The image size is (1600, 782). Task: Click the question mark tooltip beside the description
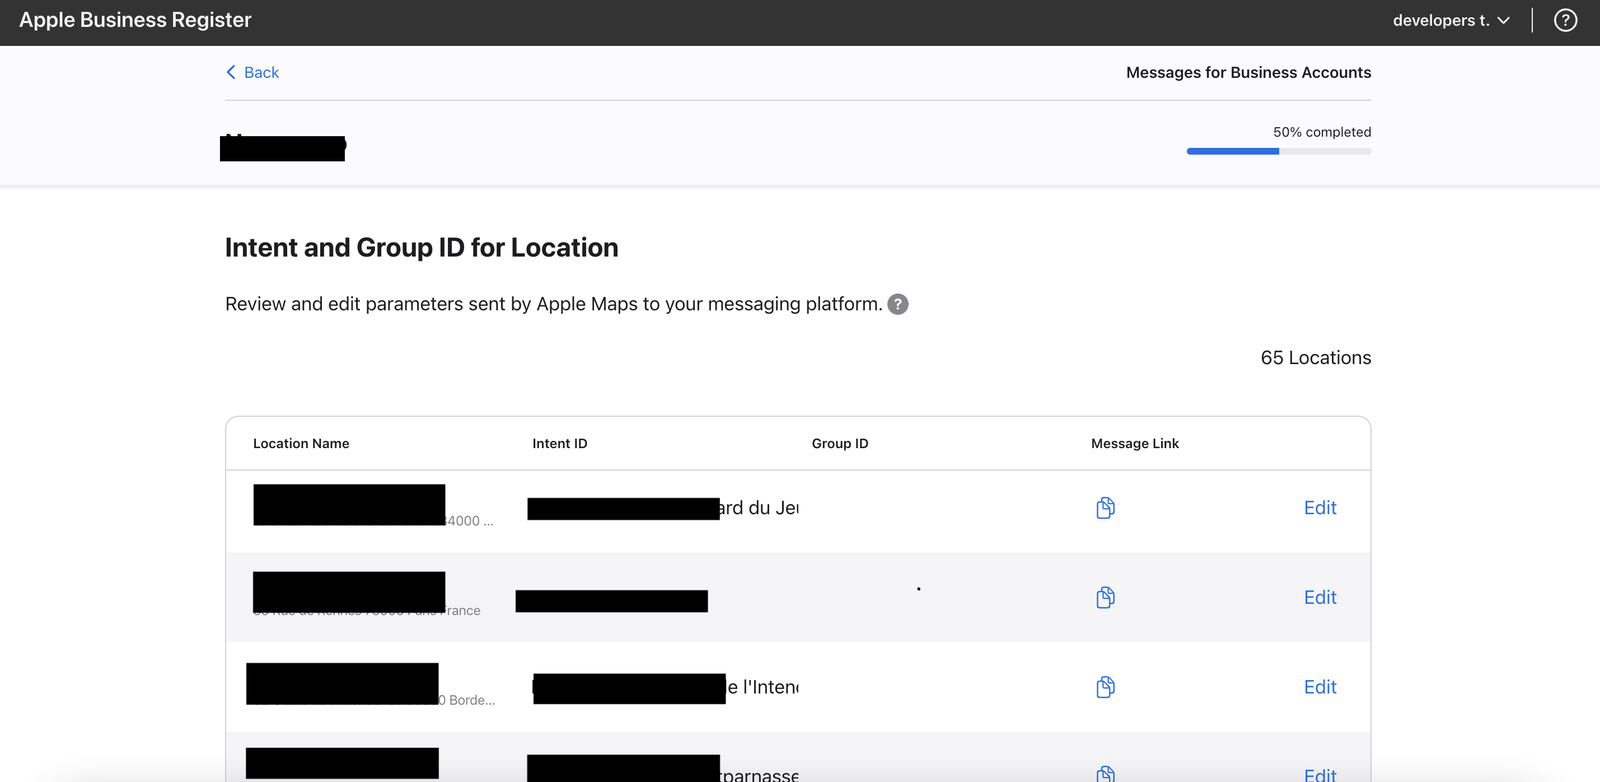[x=898, y=304]
